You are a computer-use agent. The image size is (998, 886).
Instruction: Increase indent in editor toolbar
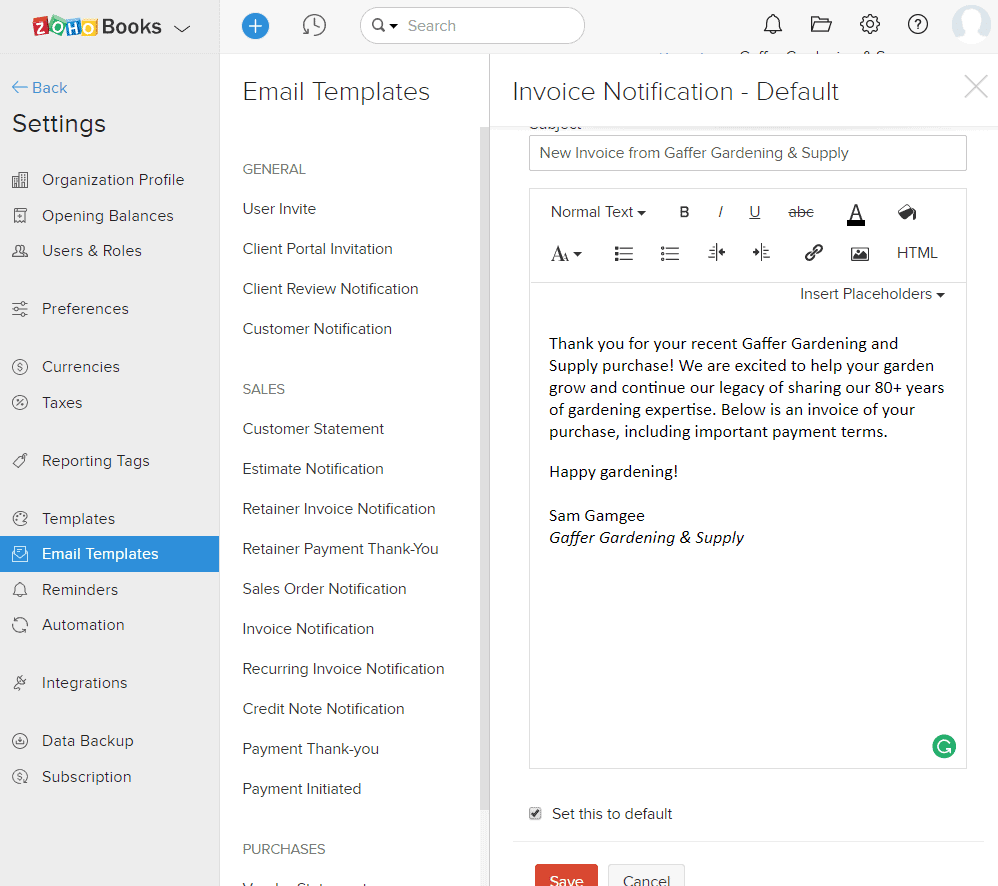(762, 253)
